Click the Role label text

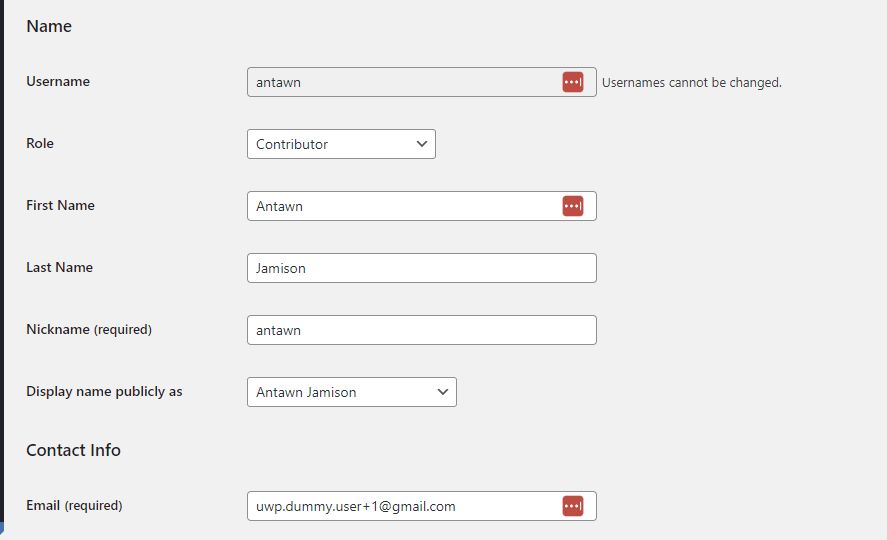tap(40, 144)
